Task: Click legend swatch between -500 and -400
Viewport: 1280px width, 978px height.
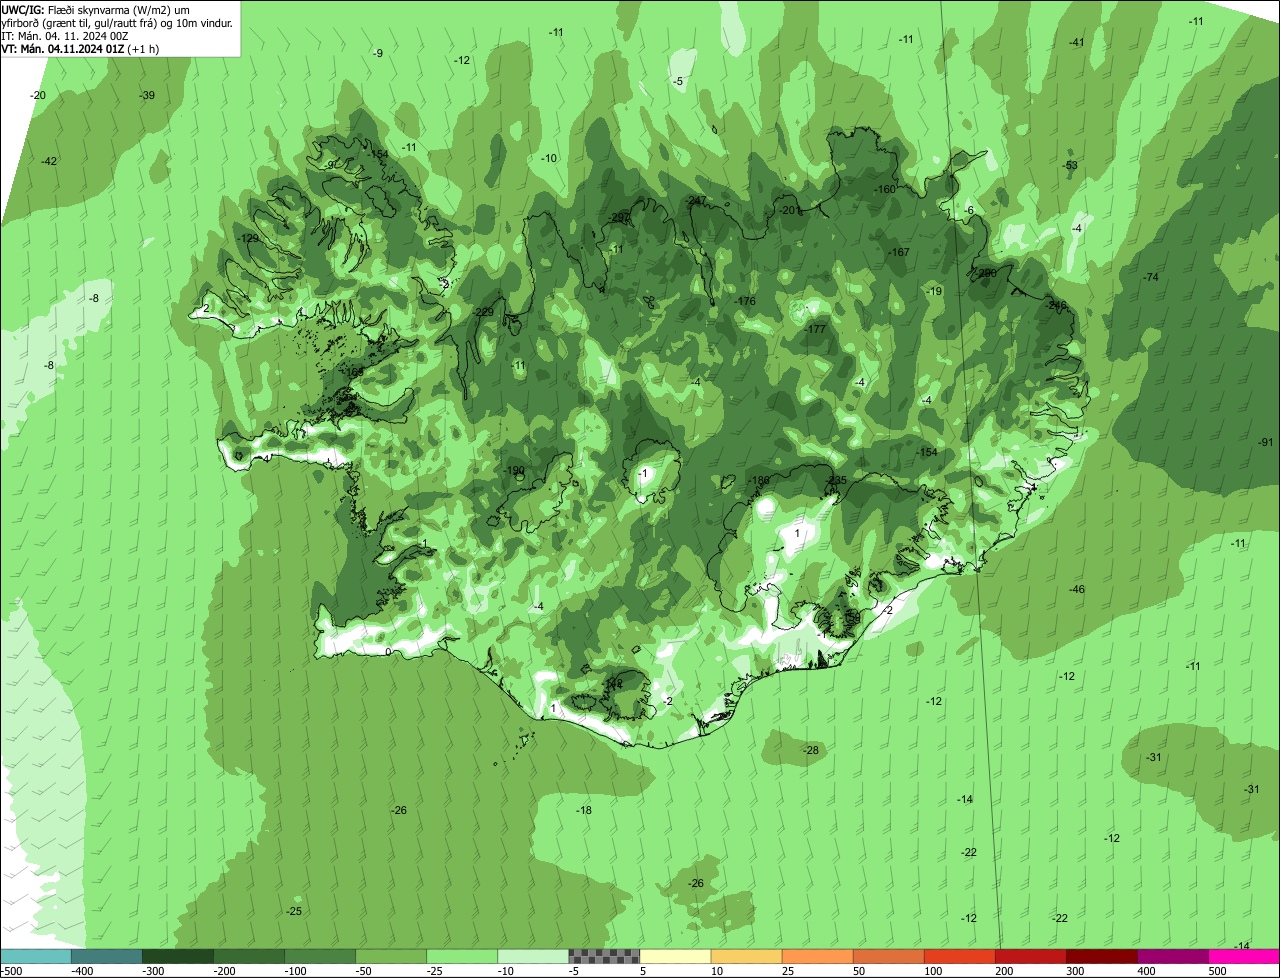Action: [36, 956]
